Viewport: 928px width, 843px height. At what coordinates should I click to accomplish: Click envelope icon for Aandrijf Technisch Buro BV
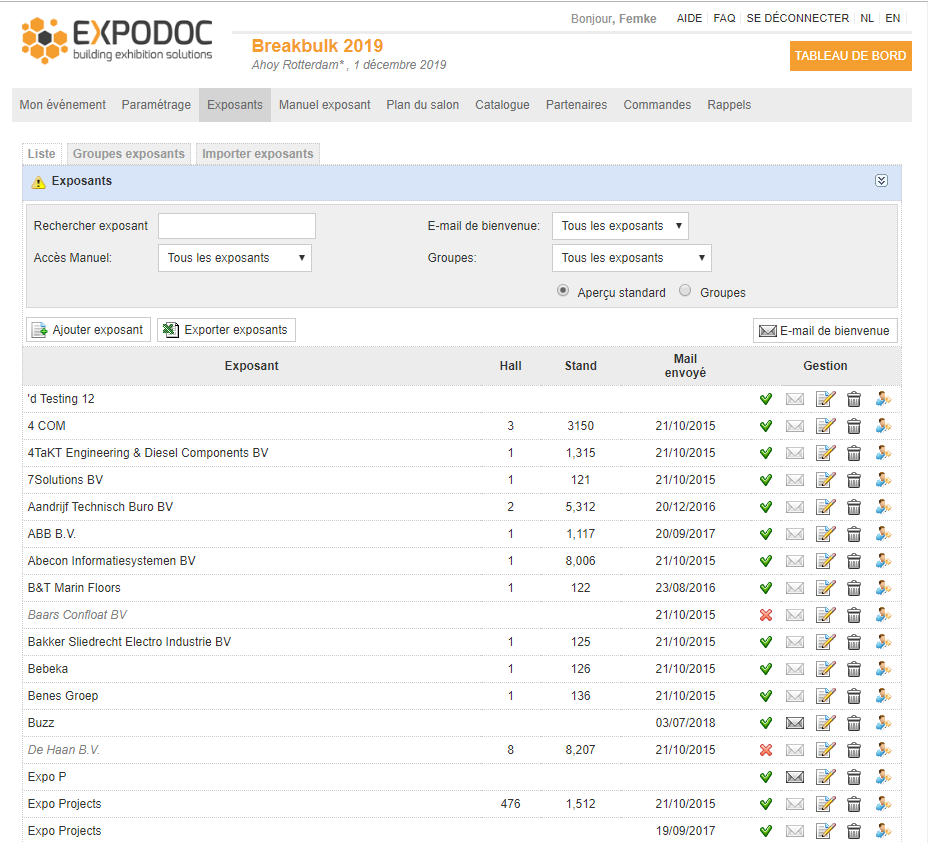(795, 507)
